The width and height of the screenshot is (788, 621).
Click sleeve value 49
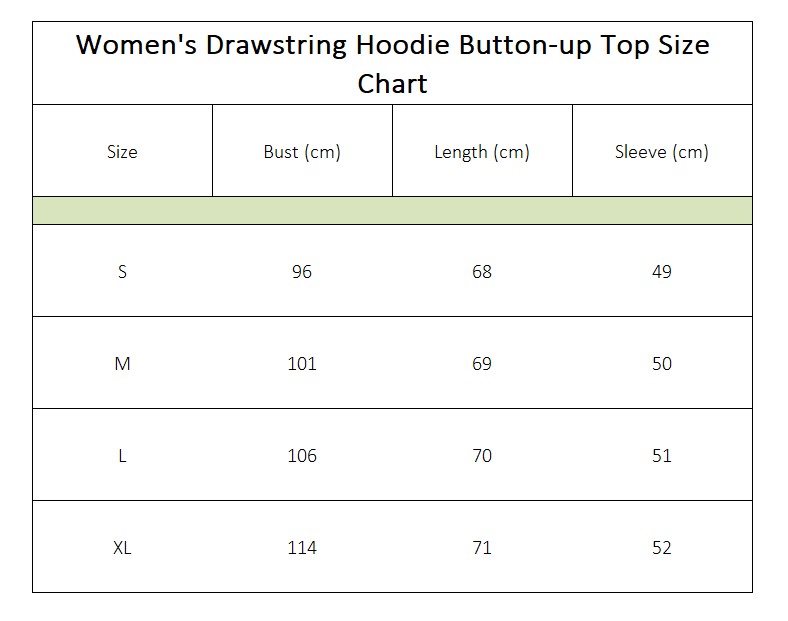[662, 271]
